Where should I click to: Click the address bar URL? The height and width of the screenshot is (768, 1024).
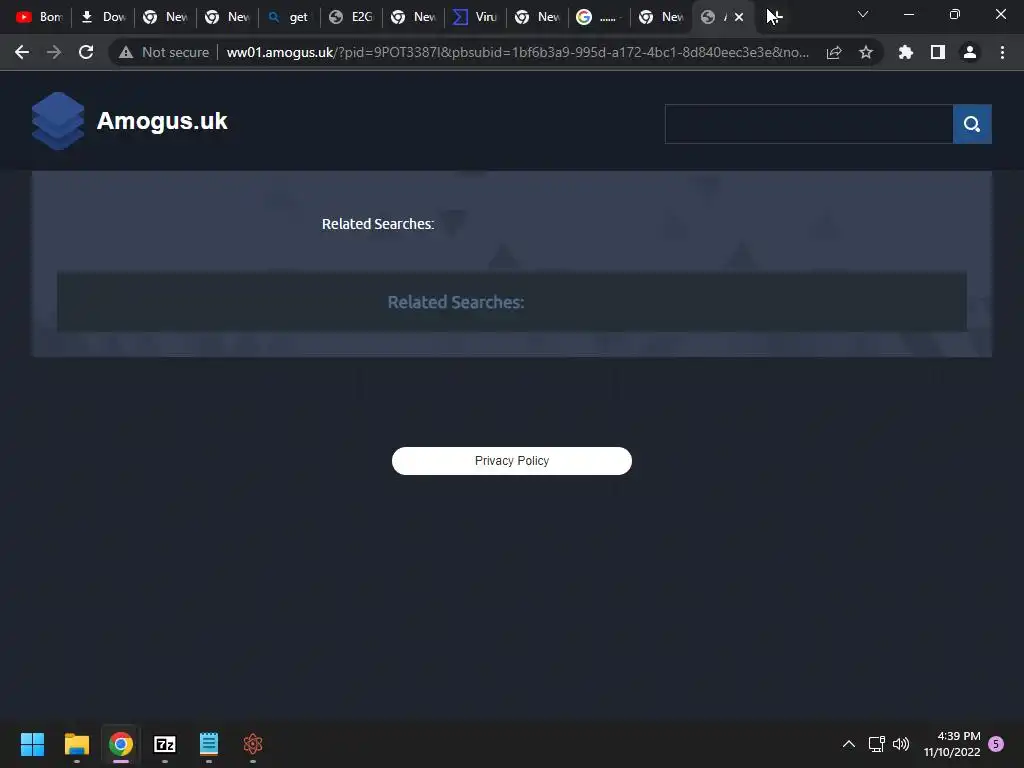click(517, 52)
